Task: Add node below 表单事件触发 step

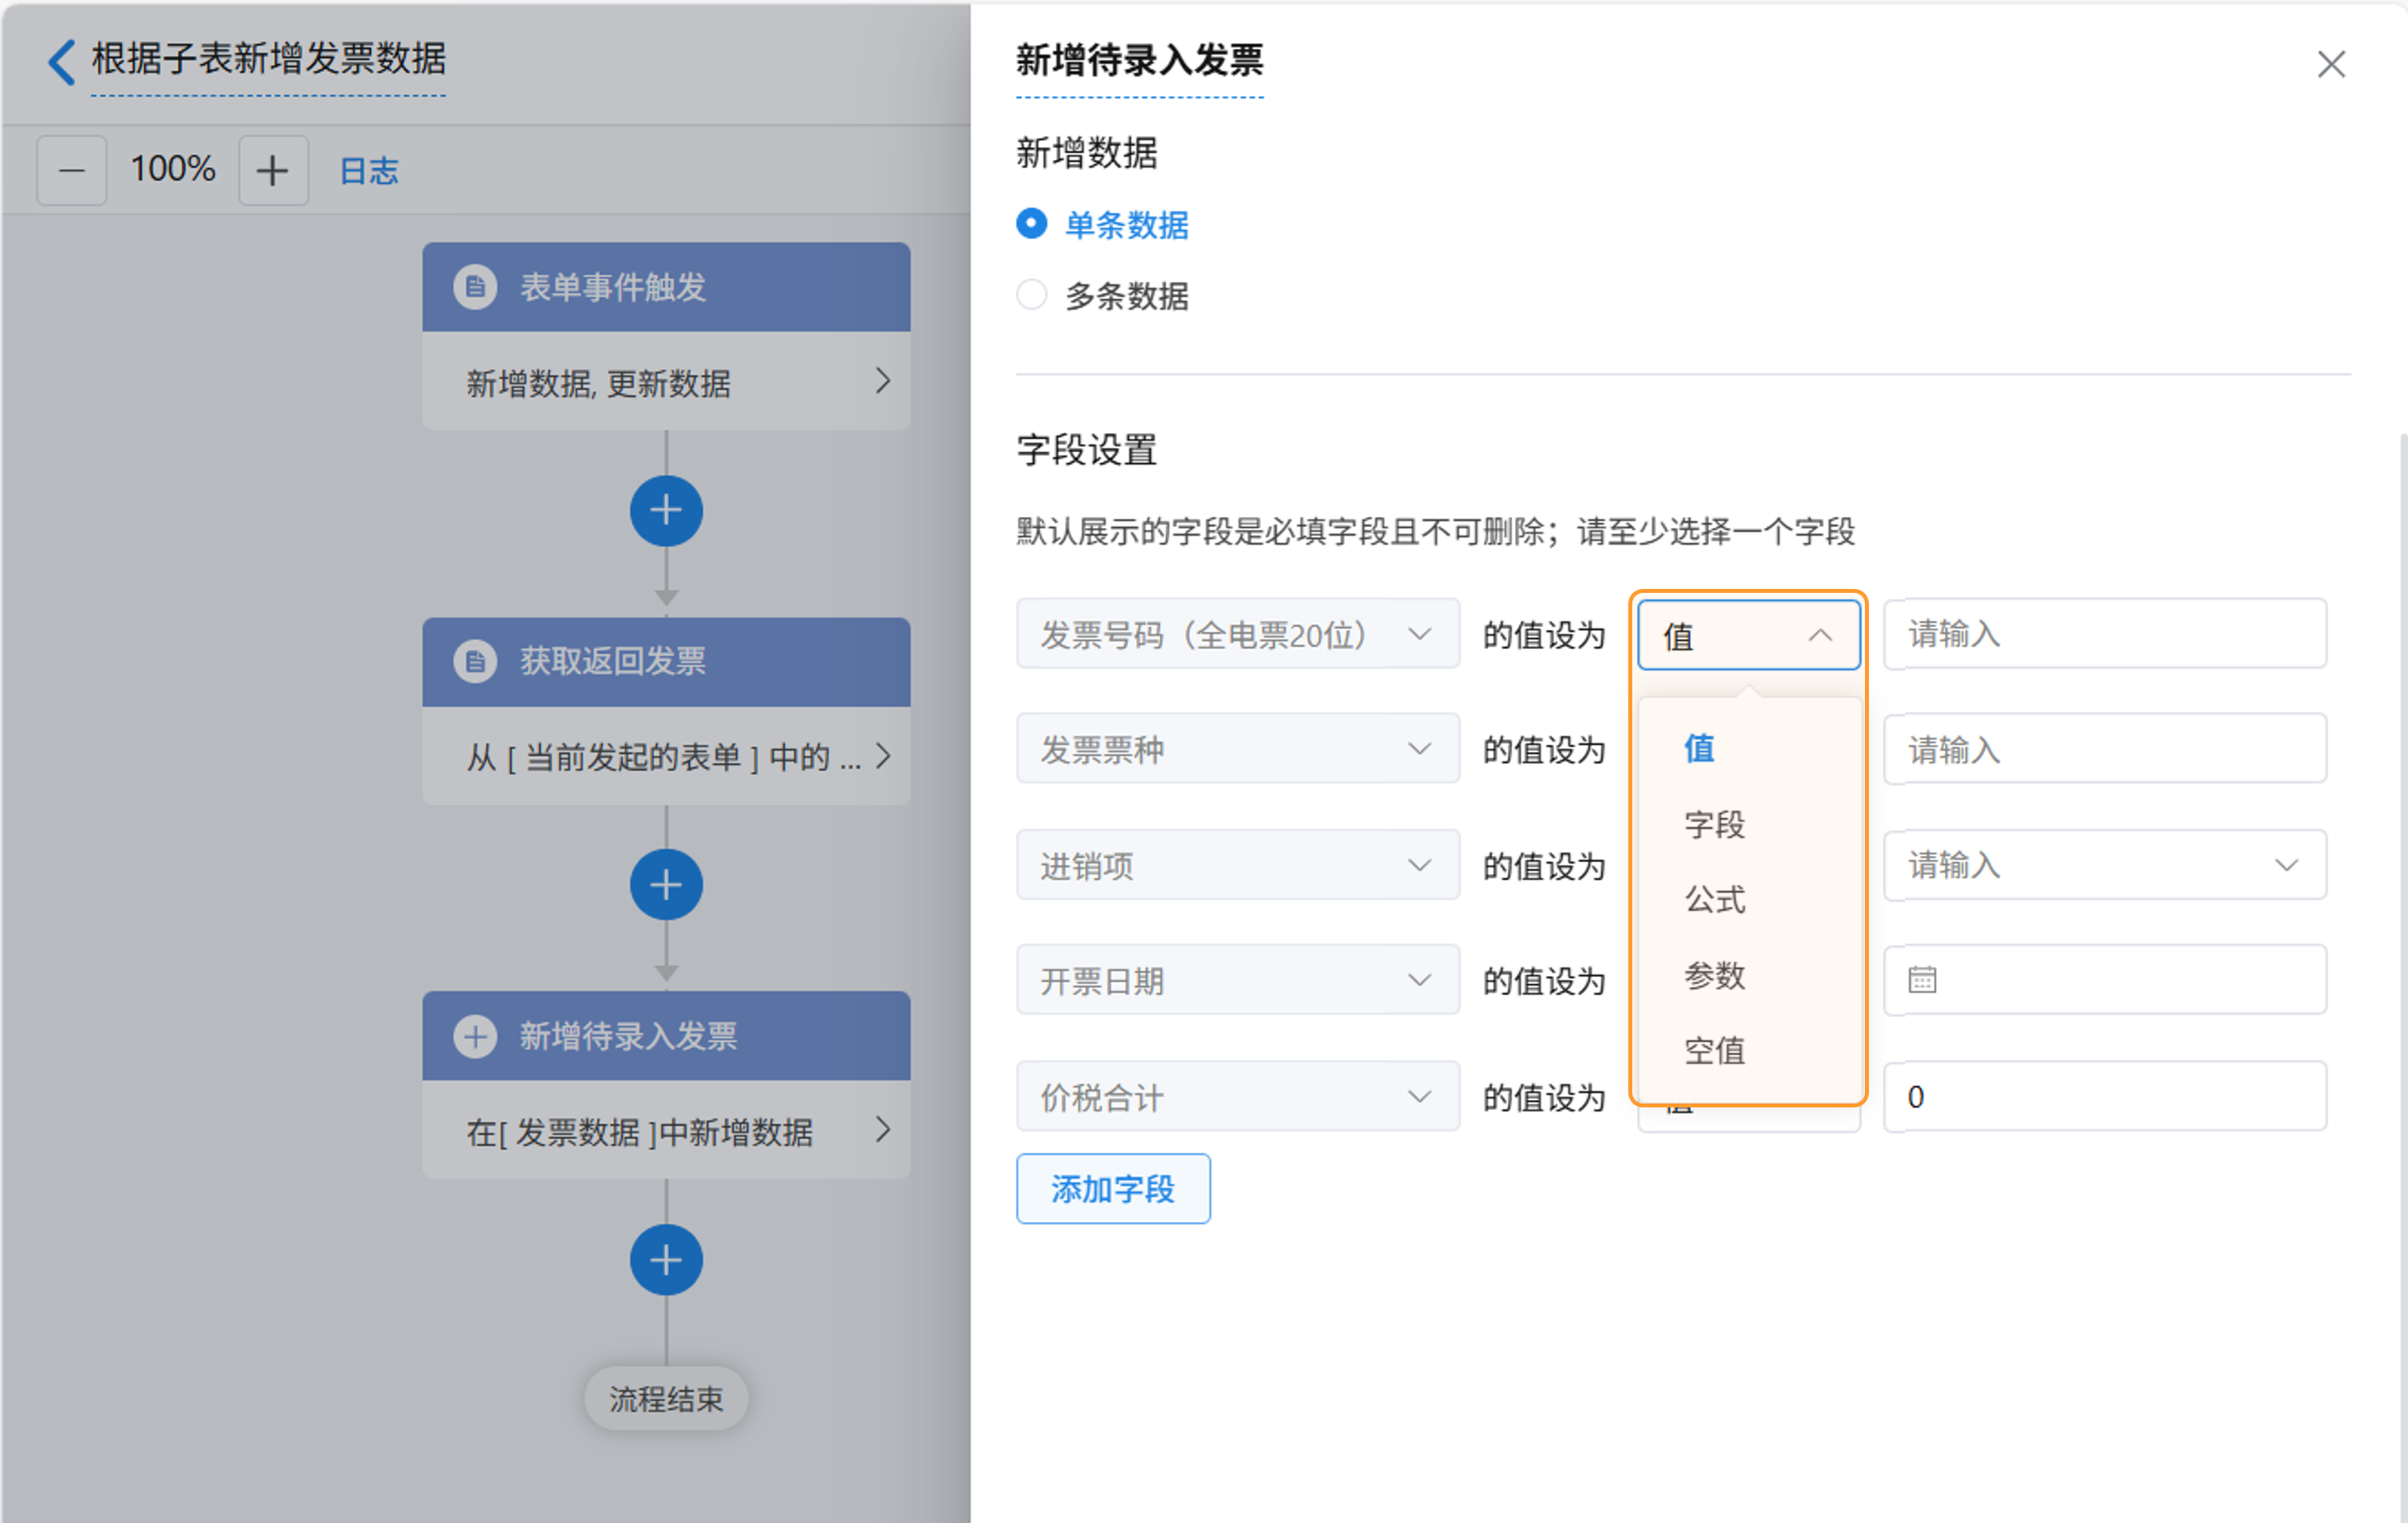Action: 666,511
